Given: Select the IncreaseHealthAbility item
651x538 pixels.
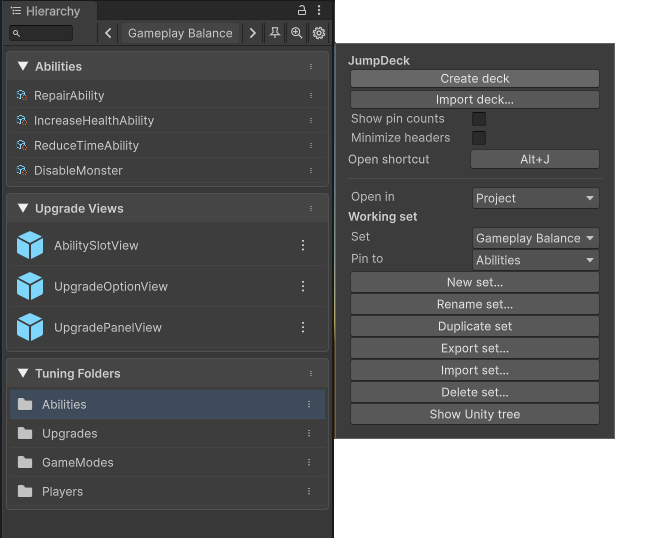Looking at the screenshot, I should pos(168,120).
